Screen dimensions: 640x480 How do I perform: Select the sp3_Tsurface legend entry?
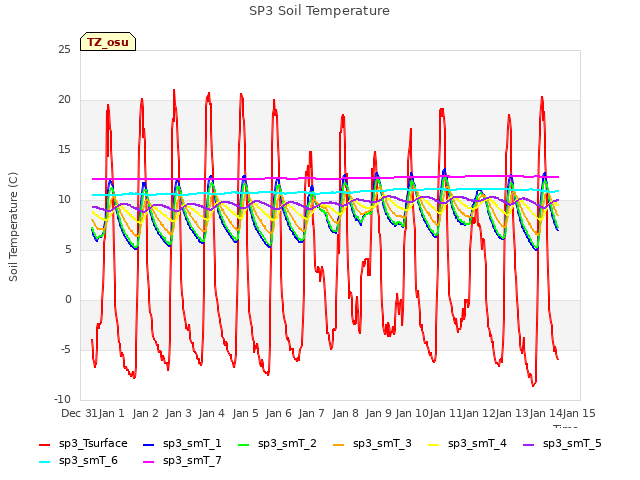[83, 444]
